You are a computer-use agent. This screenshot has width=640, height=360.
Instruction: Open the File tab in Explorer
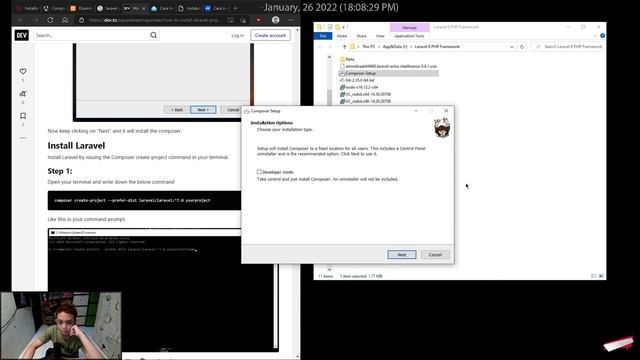323,36
